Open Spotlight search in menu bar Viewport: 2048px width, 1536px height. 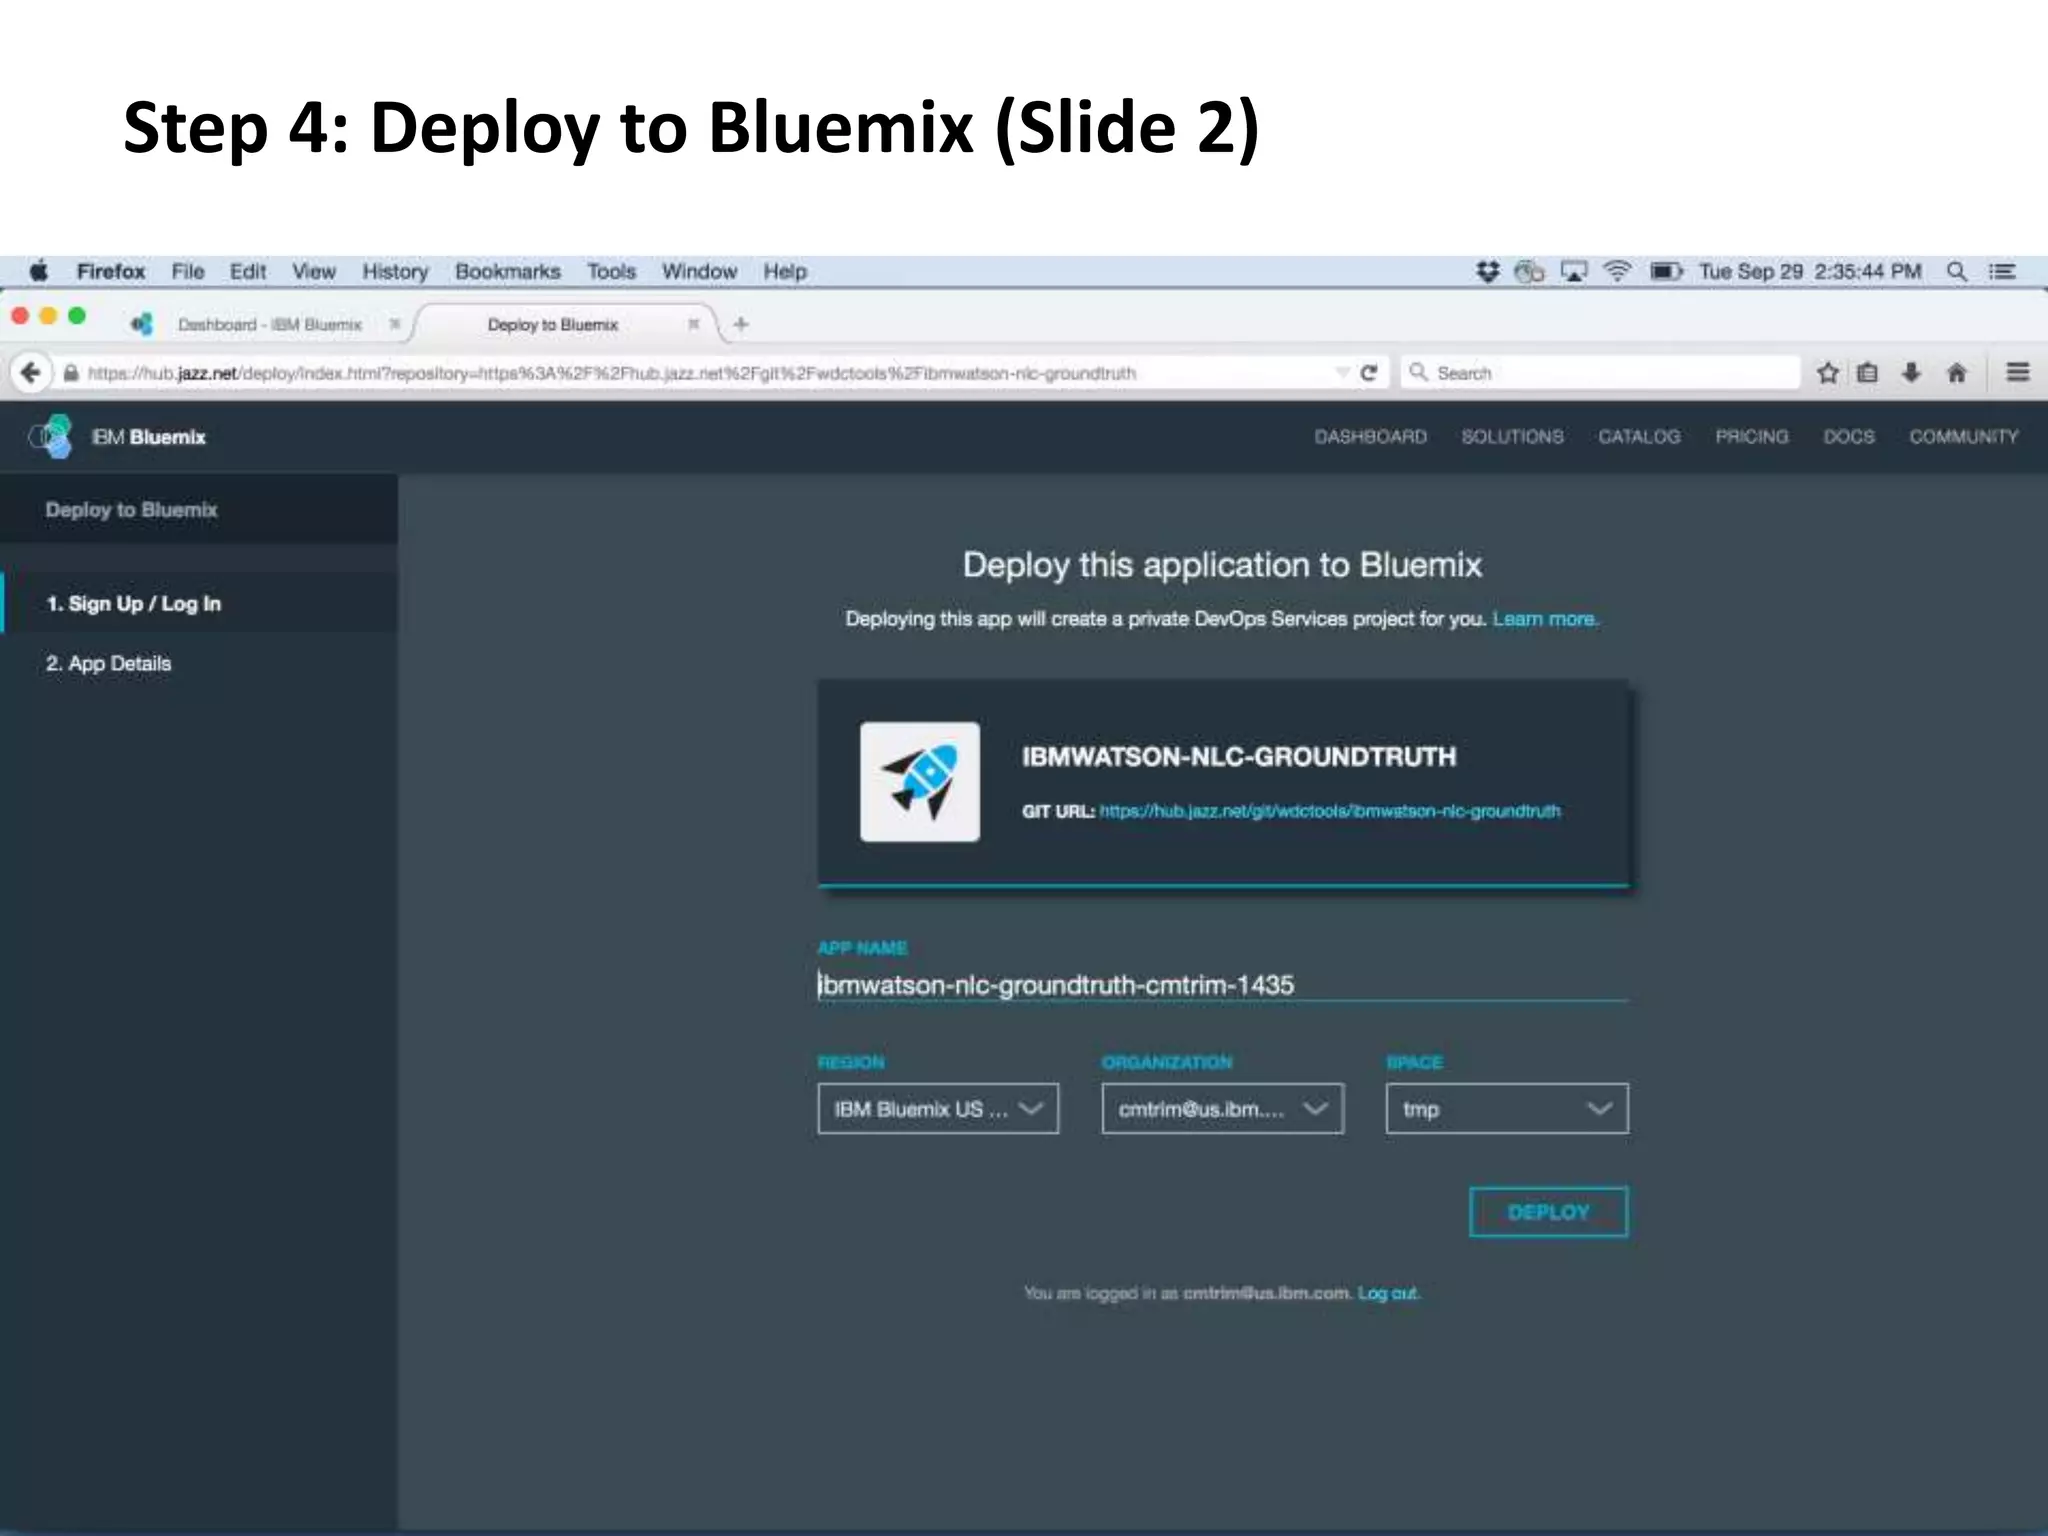coord(1957,271)
